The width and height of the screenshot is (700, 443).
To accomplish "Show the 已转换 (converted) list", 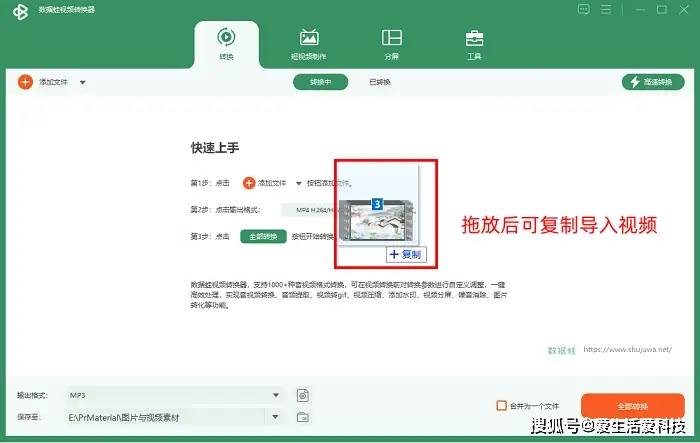I will (x=381, y=82).
